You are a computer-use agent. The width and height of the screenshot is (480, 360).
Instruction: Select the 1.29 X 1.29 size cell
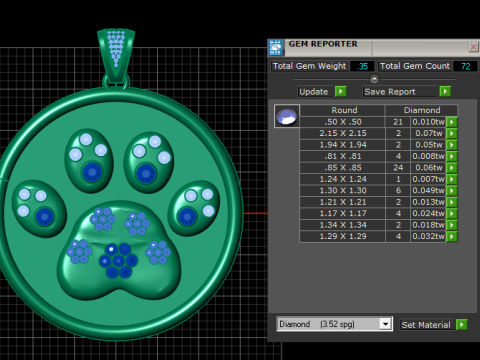(x=342, y=236)
